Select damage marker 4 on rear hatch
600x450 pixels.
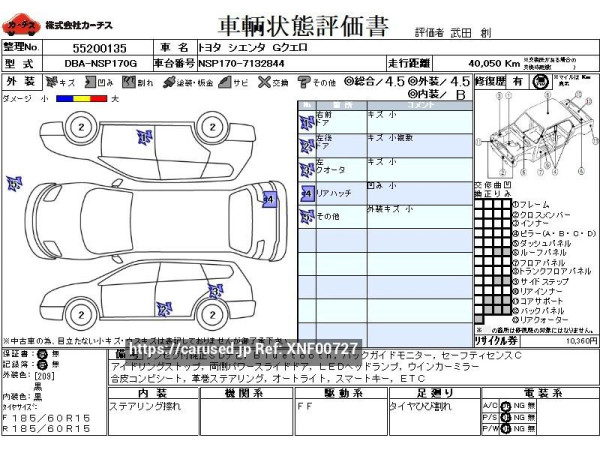click(268, 199)
